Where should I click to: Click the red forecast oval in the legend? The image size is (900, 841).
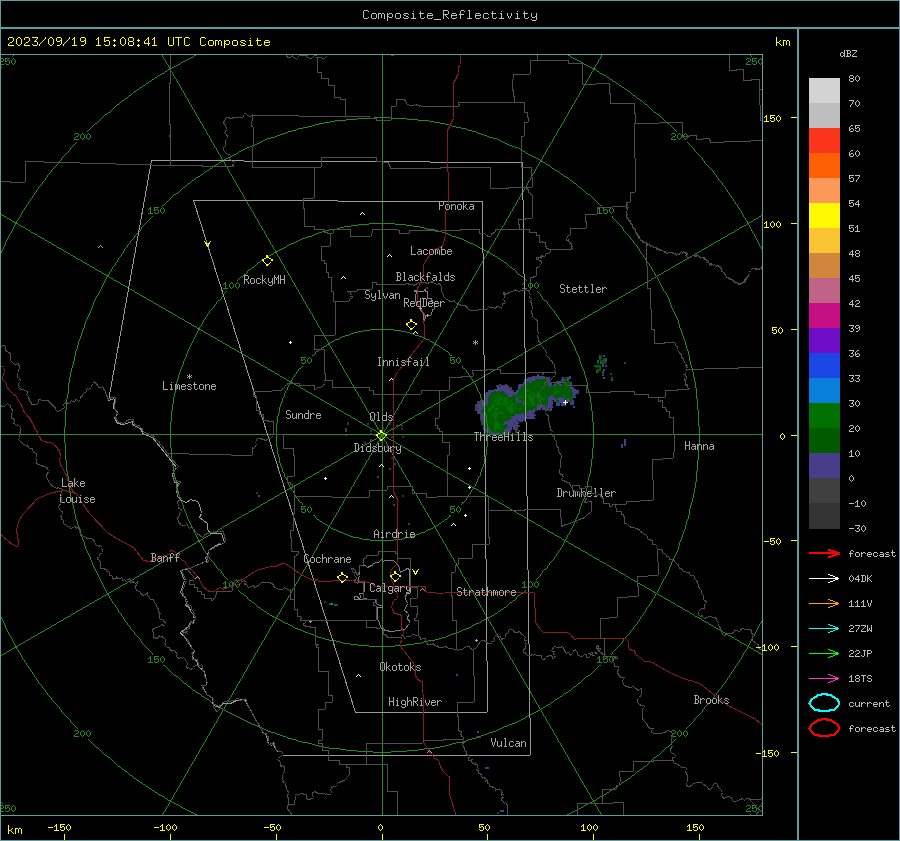coord(824,728)
